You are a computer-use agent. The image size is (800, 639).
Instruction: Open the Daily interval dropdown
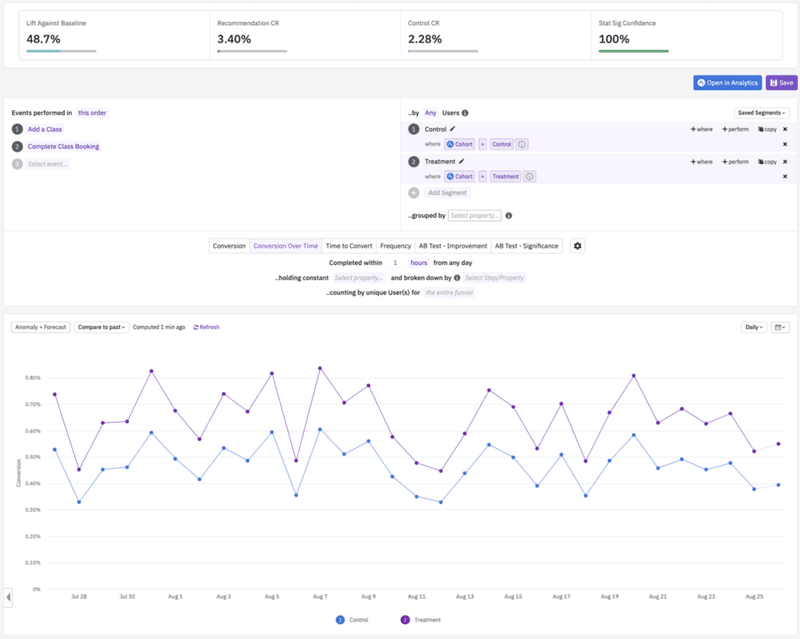(754, 327)
